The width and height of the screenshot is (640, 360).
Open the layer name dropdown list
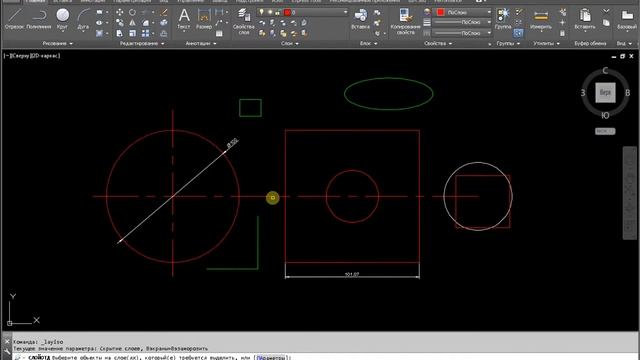(345, 12)
